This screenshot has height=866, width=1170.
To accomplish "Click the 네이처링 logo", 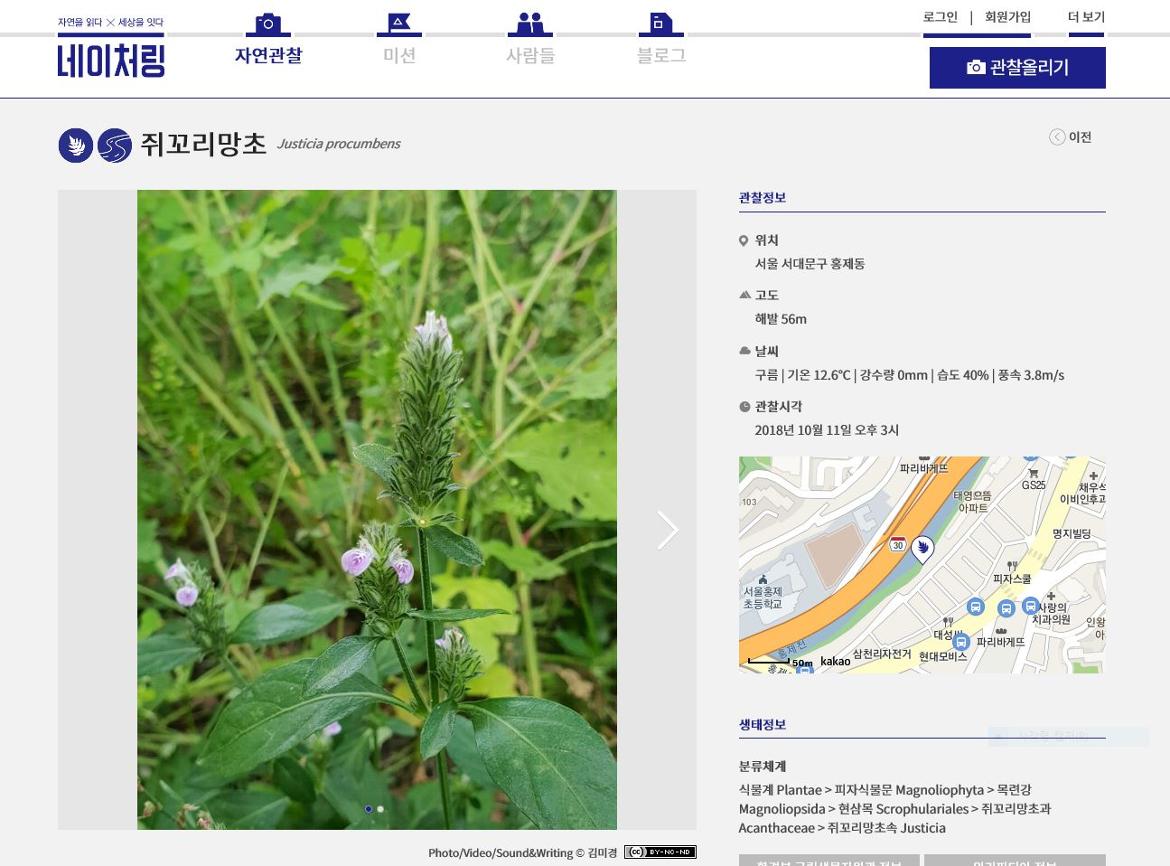I will 111,58.
